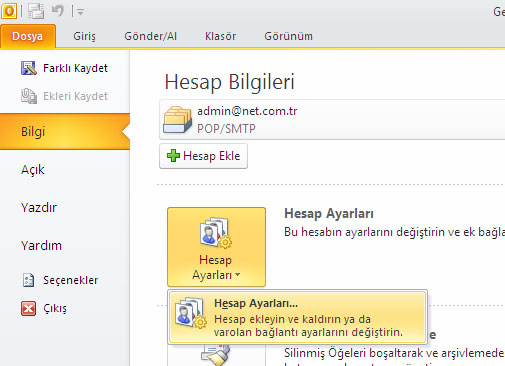Click the Seçenekler options icon
The height and width of the screenshot is (366, 505).
pyautogui.click(x=28, y=280)
